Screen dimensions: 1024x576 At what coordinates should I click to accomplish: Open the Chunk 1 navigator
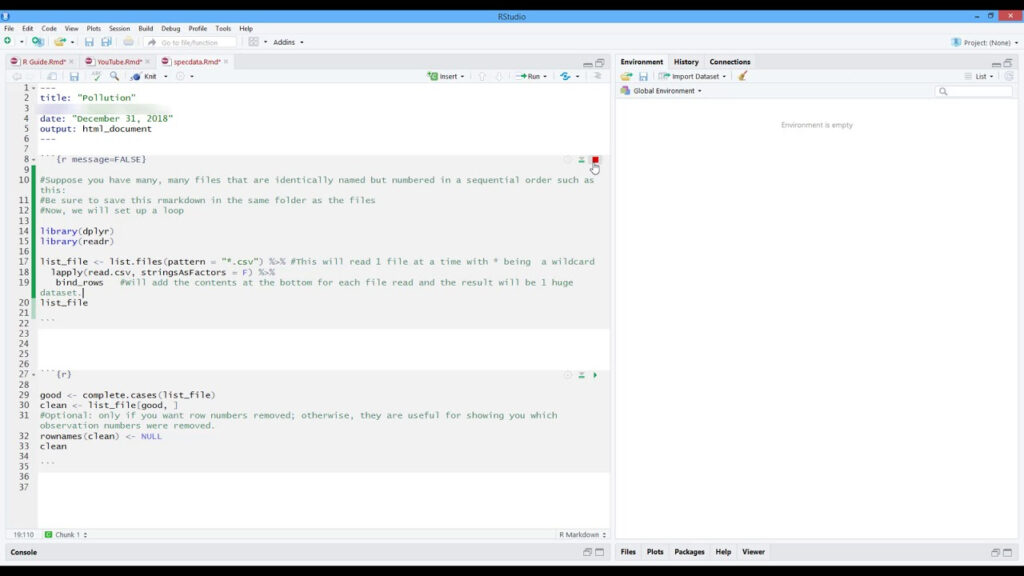65,534
